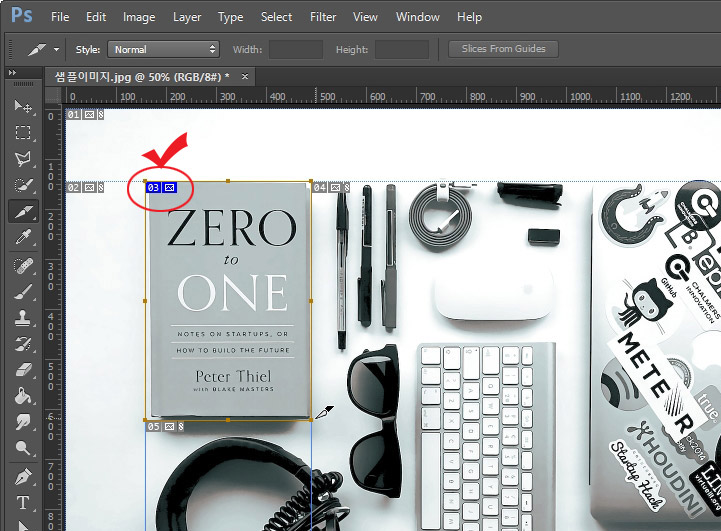Open the View menu
The image size is (721, 531).
click(365, 17)
